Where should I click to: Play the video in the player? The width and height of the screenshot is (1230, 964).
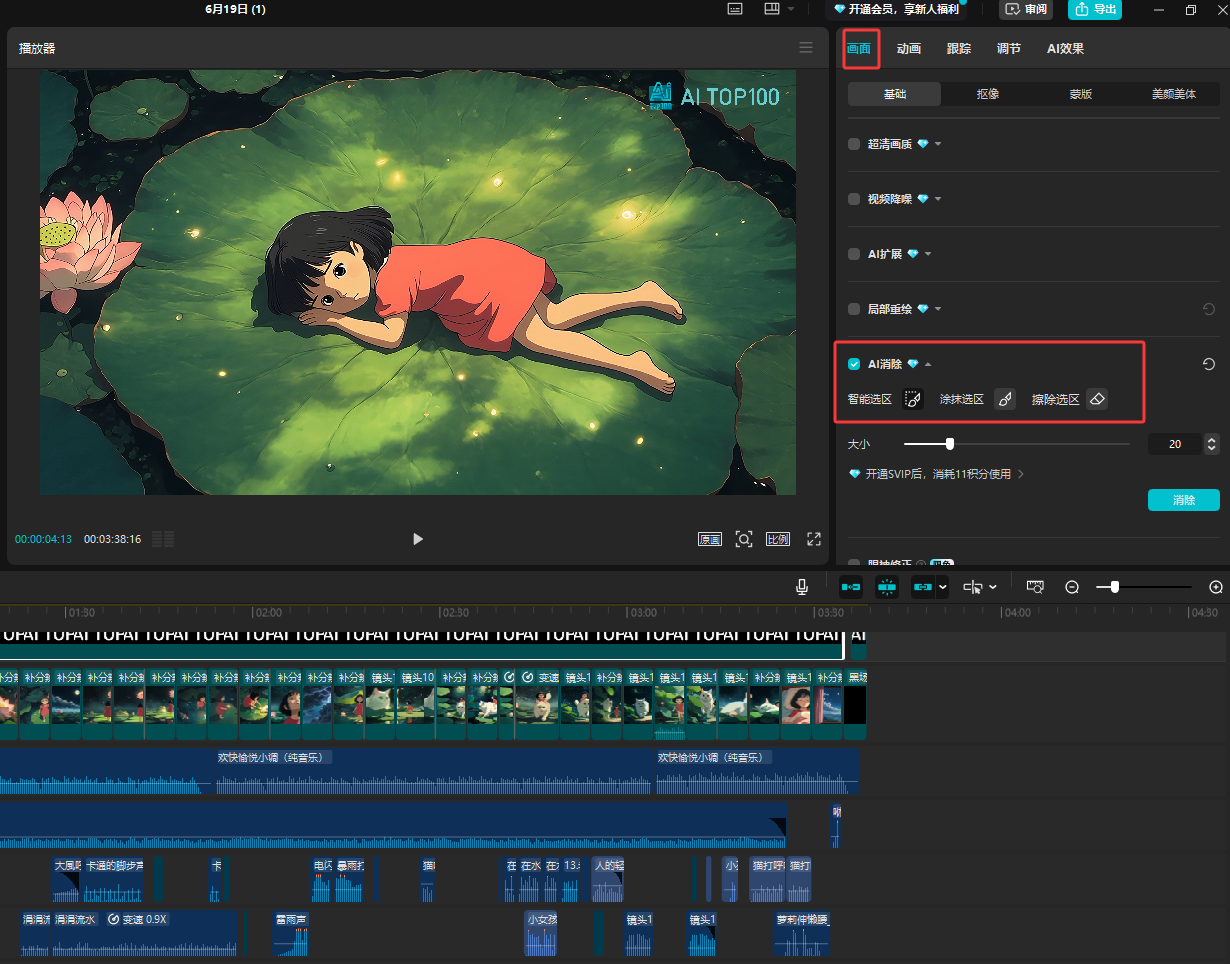418,539
